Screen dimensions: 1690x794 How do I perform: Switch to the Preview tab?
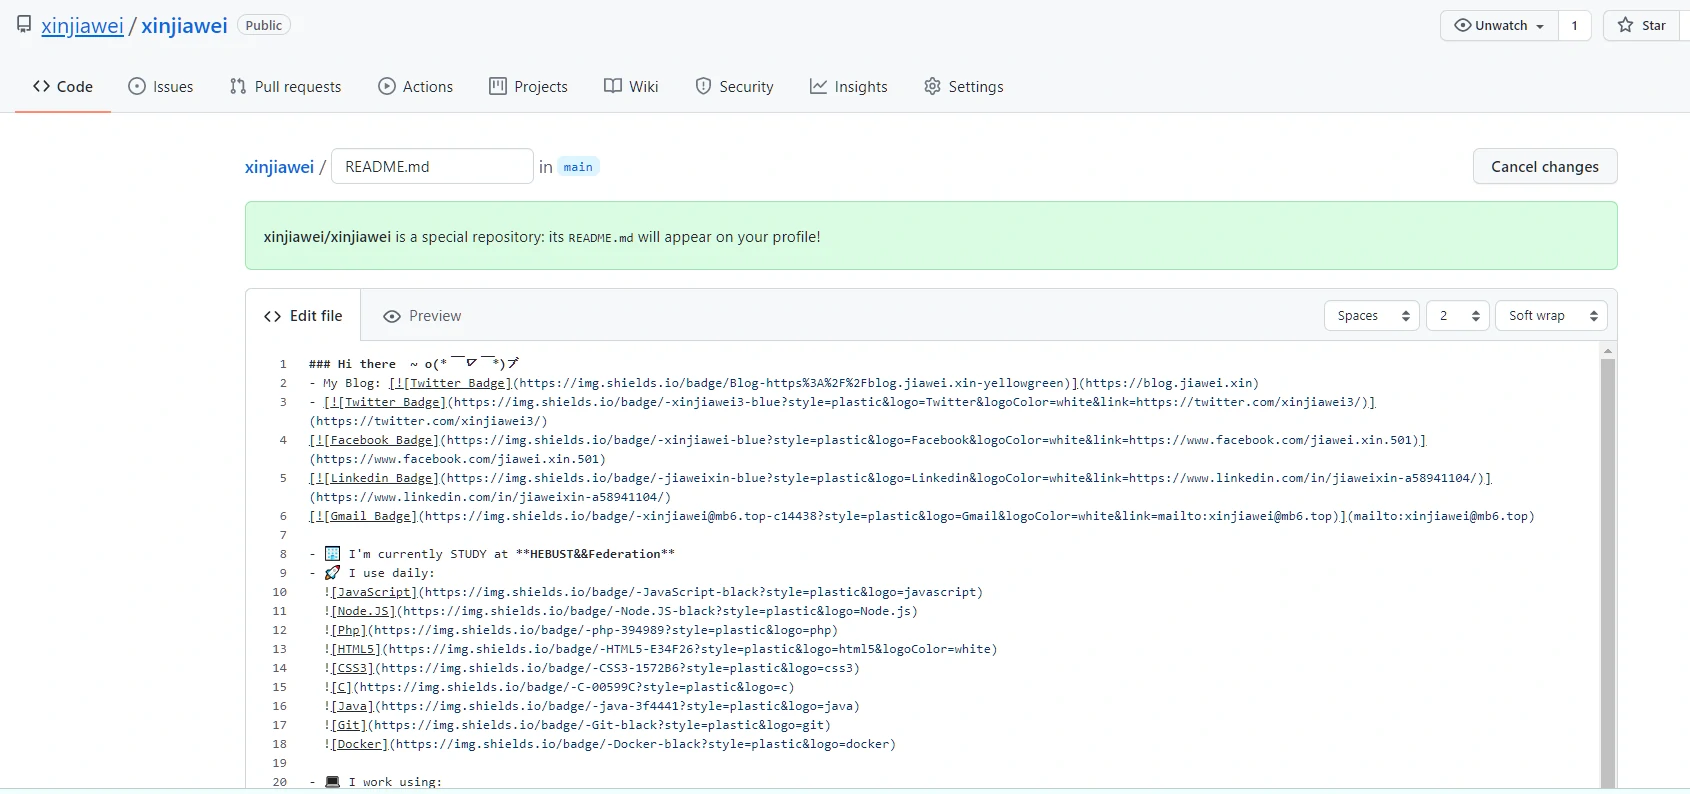click(422, 316)
